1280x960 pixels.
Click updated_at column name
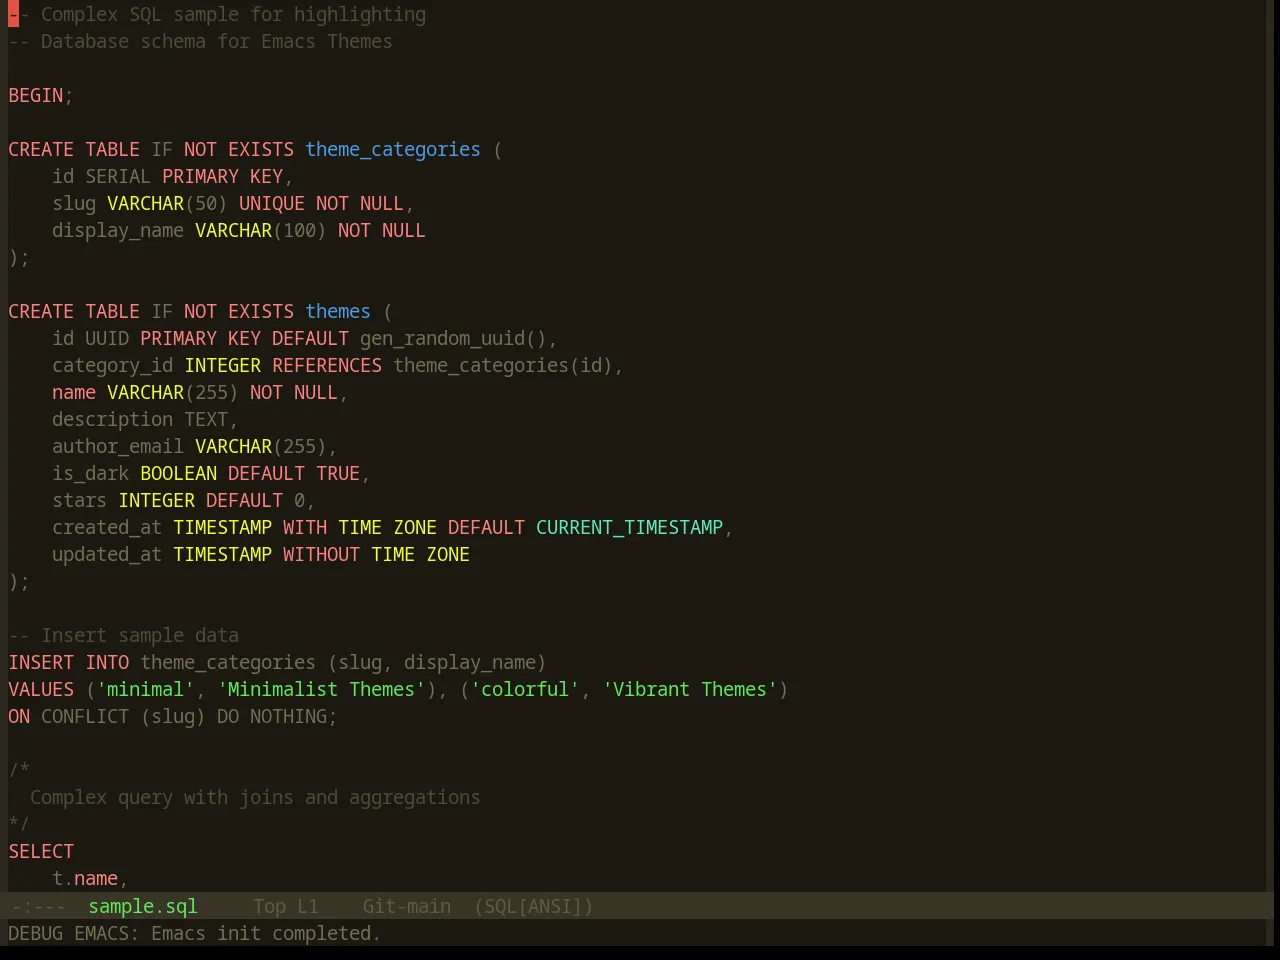tap(107, 554)
